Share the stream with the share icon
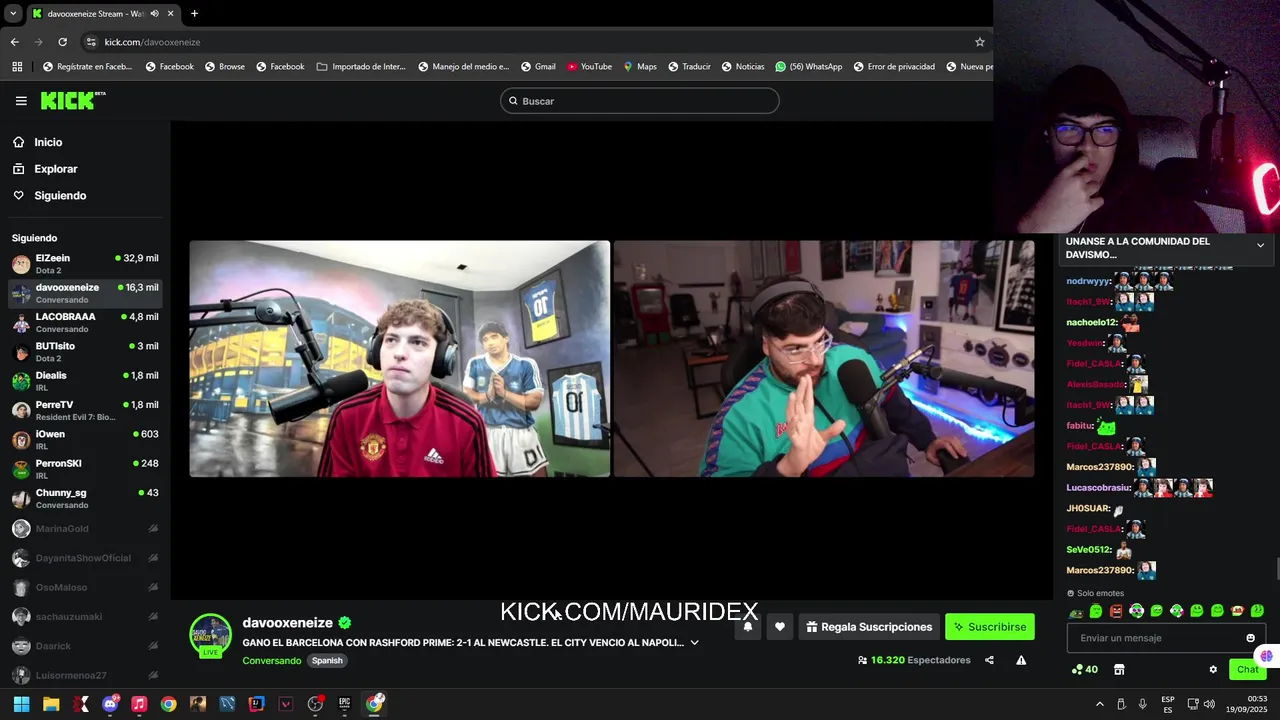 (x=989, y=660)
